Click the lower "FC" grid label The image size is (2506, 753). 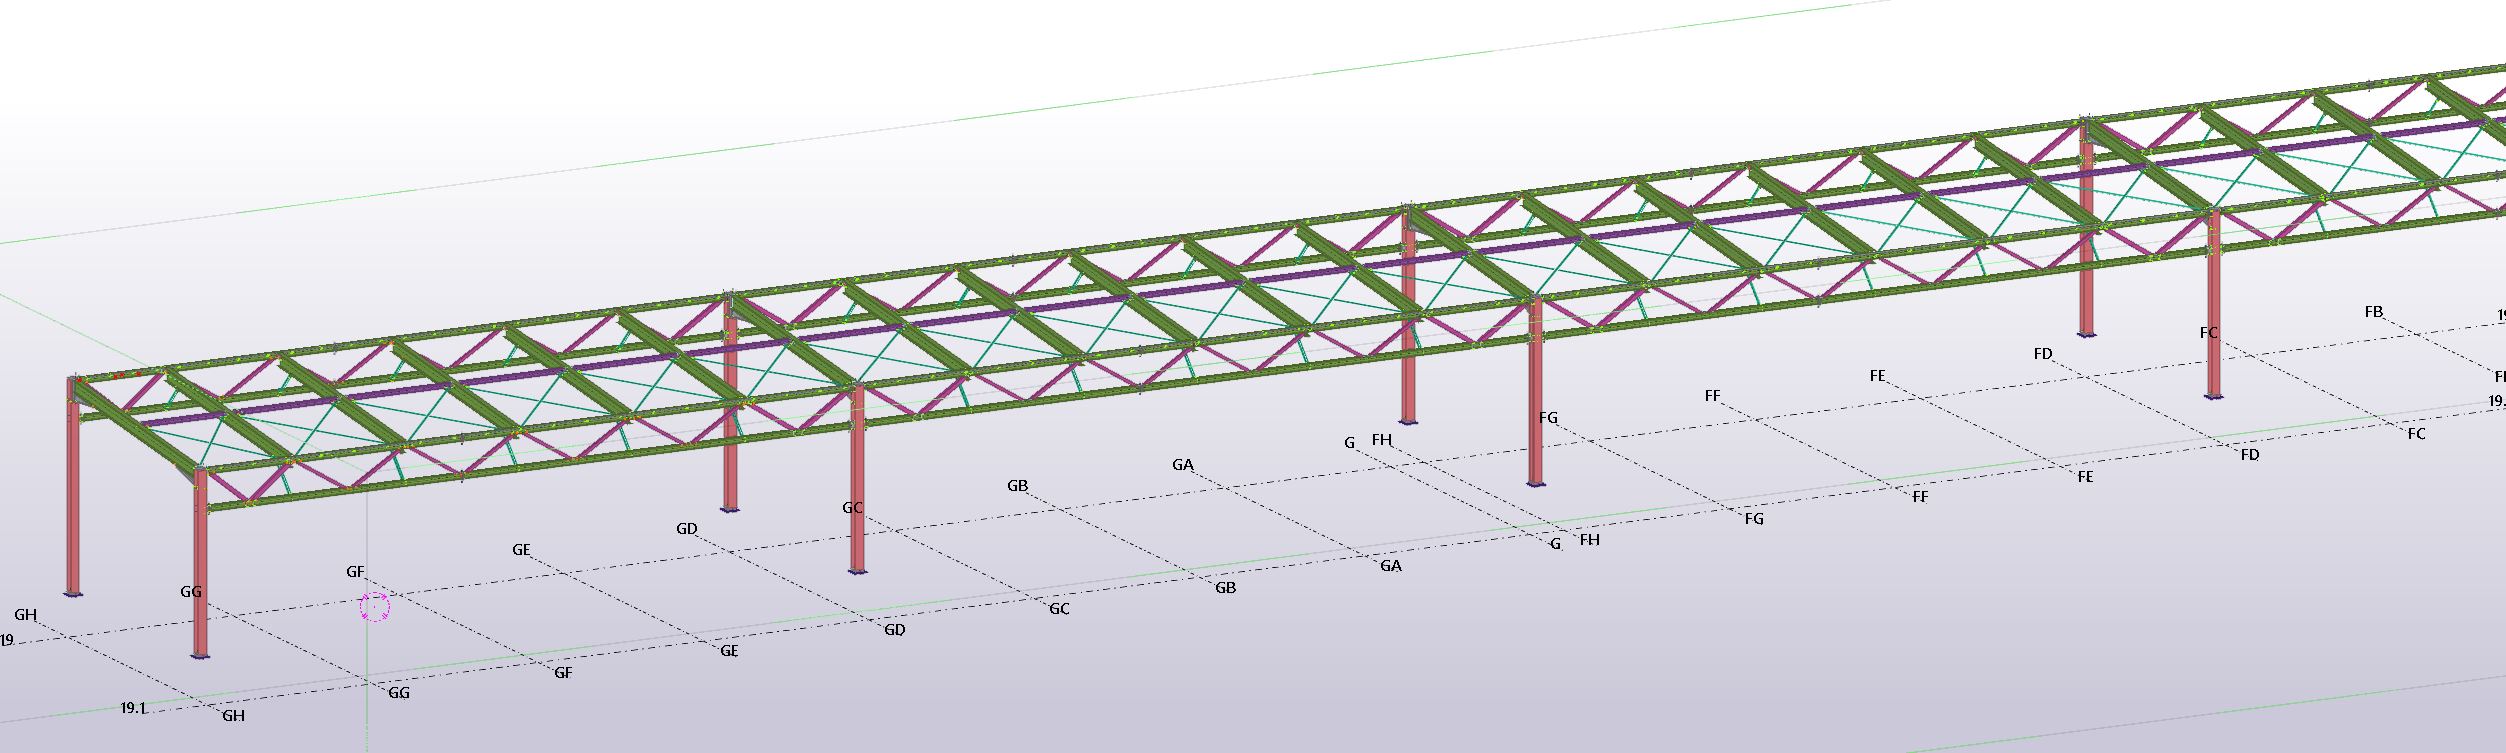2416,433
